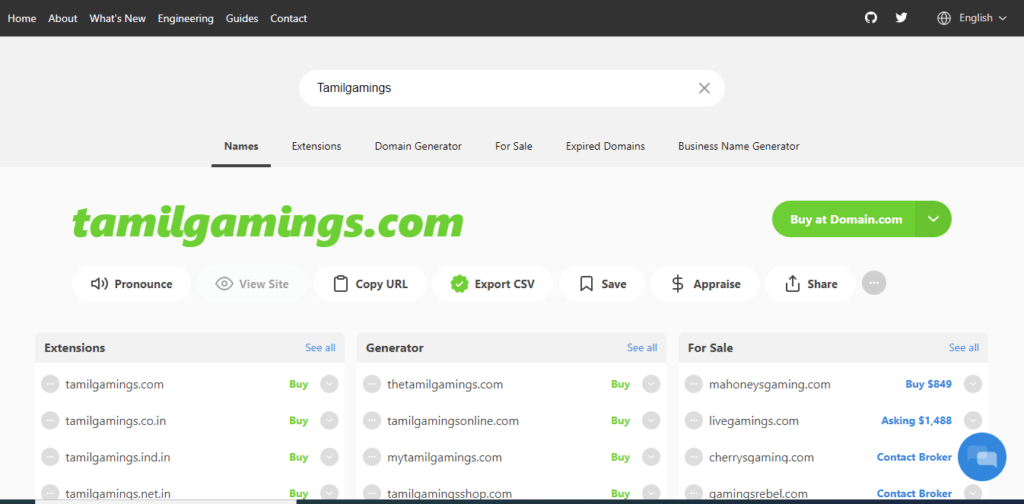Image resolution: width=1024 pixels, height=504 pixels.
Task: Click the dots icon beside mahoneysgaming.com
Action: tap(694, 384)
